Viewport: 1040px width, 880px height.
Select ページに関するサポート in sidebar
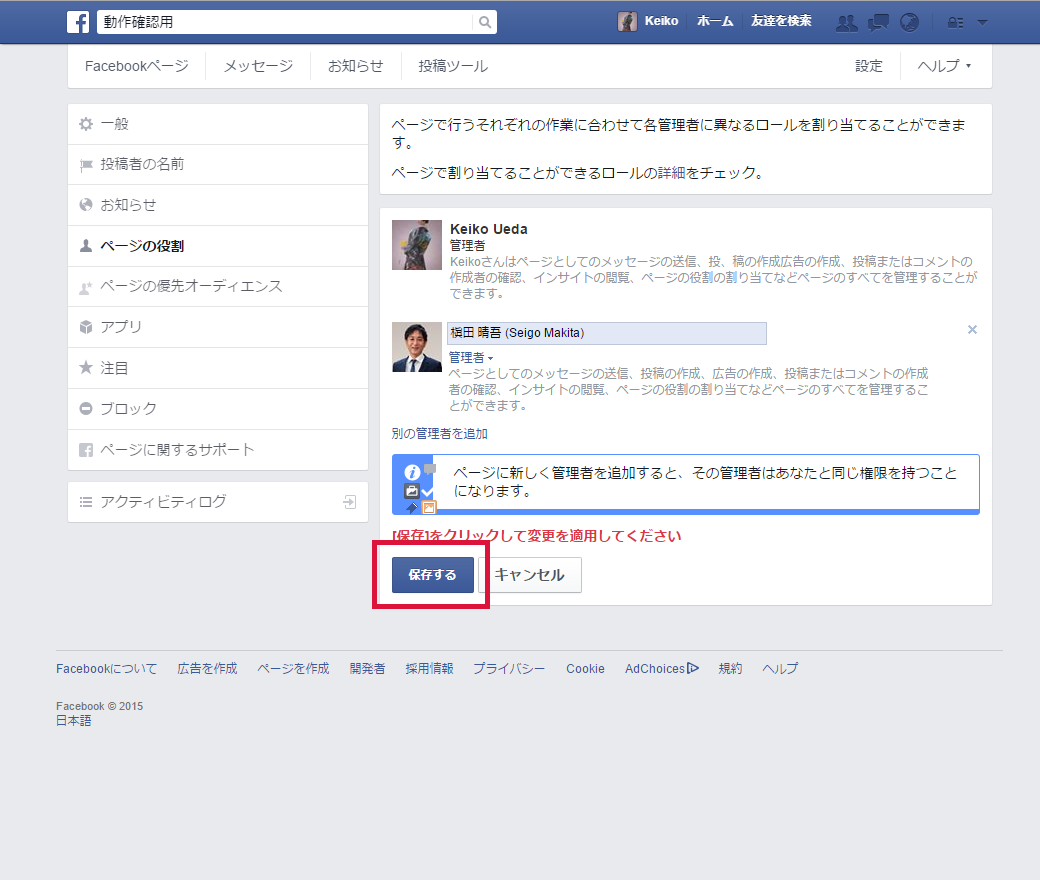(x=218, y=450)
